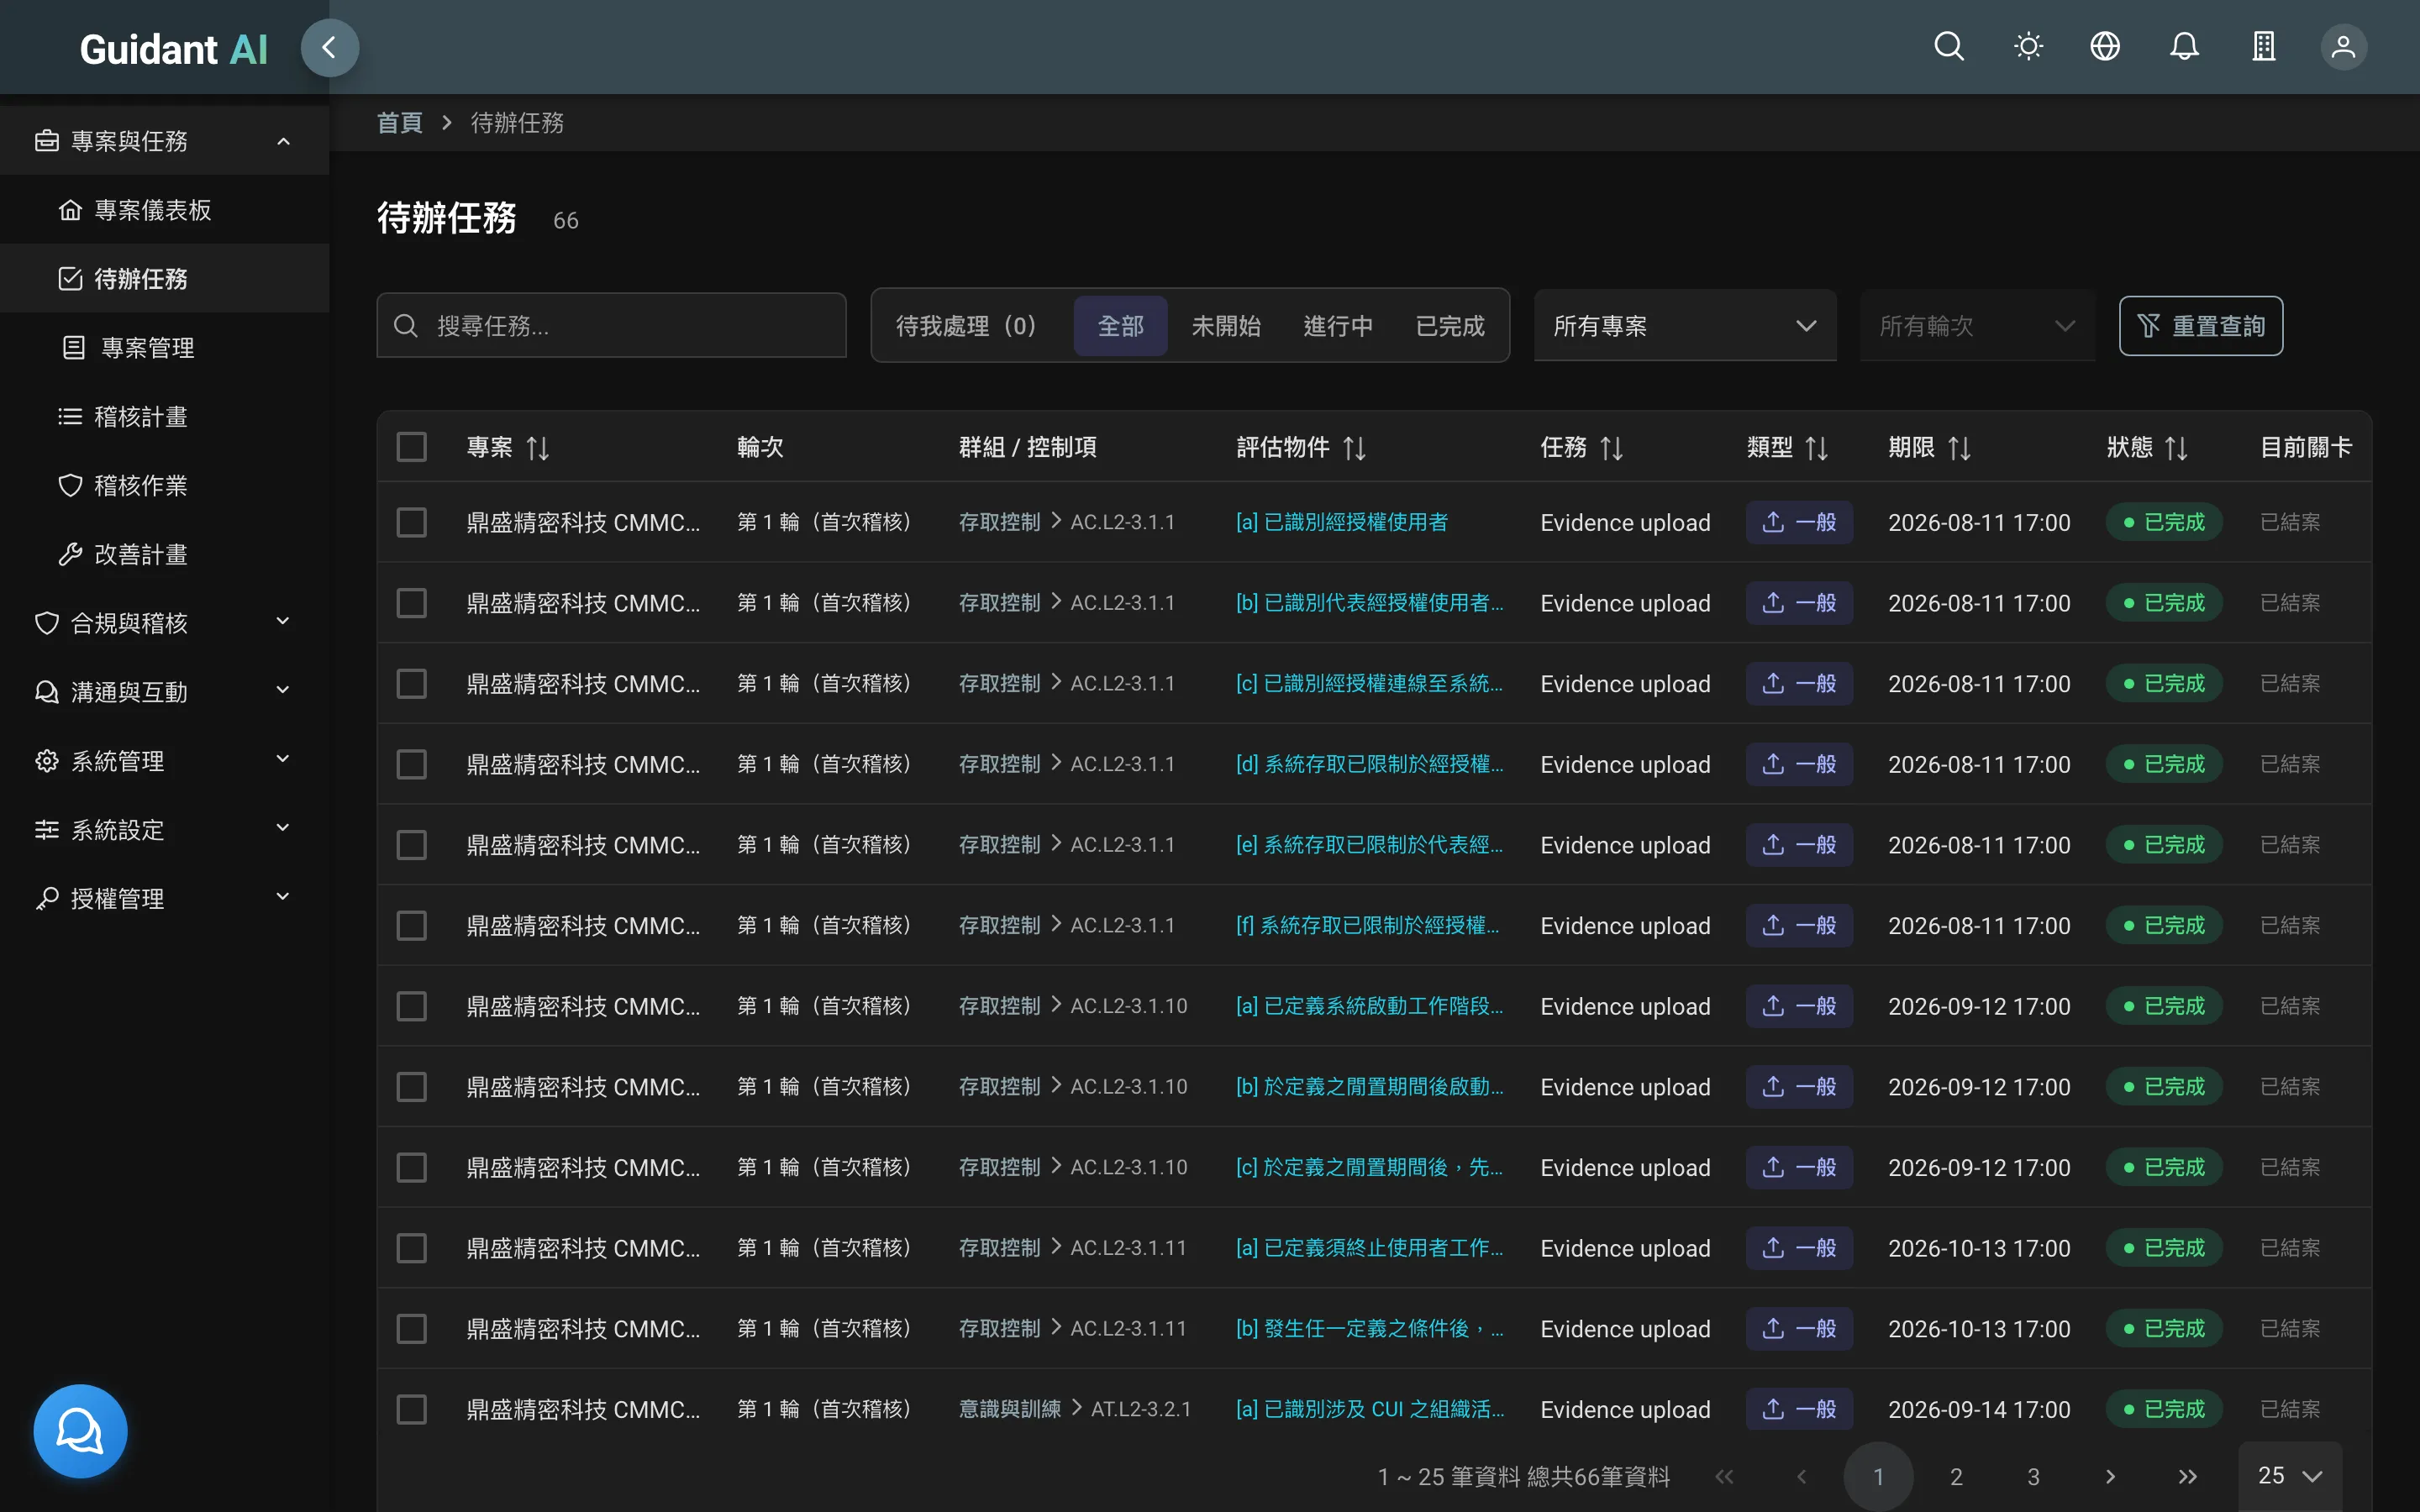Screen dimensions: 2420x1512
Task: Go to the 首頁 breadcrumb link
Action: [399, 123]
